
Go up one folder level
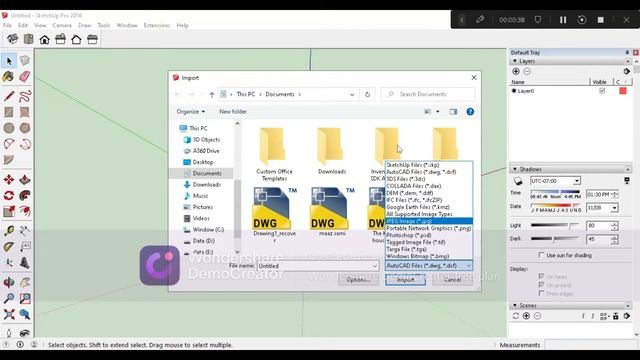pos(211,94)
